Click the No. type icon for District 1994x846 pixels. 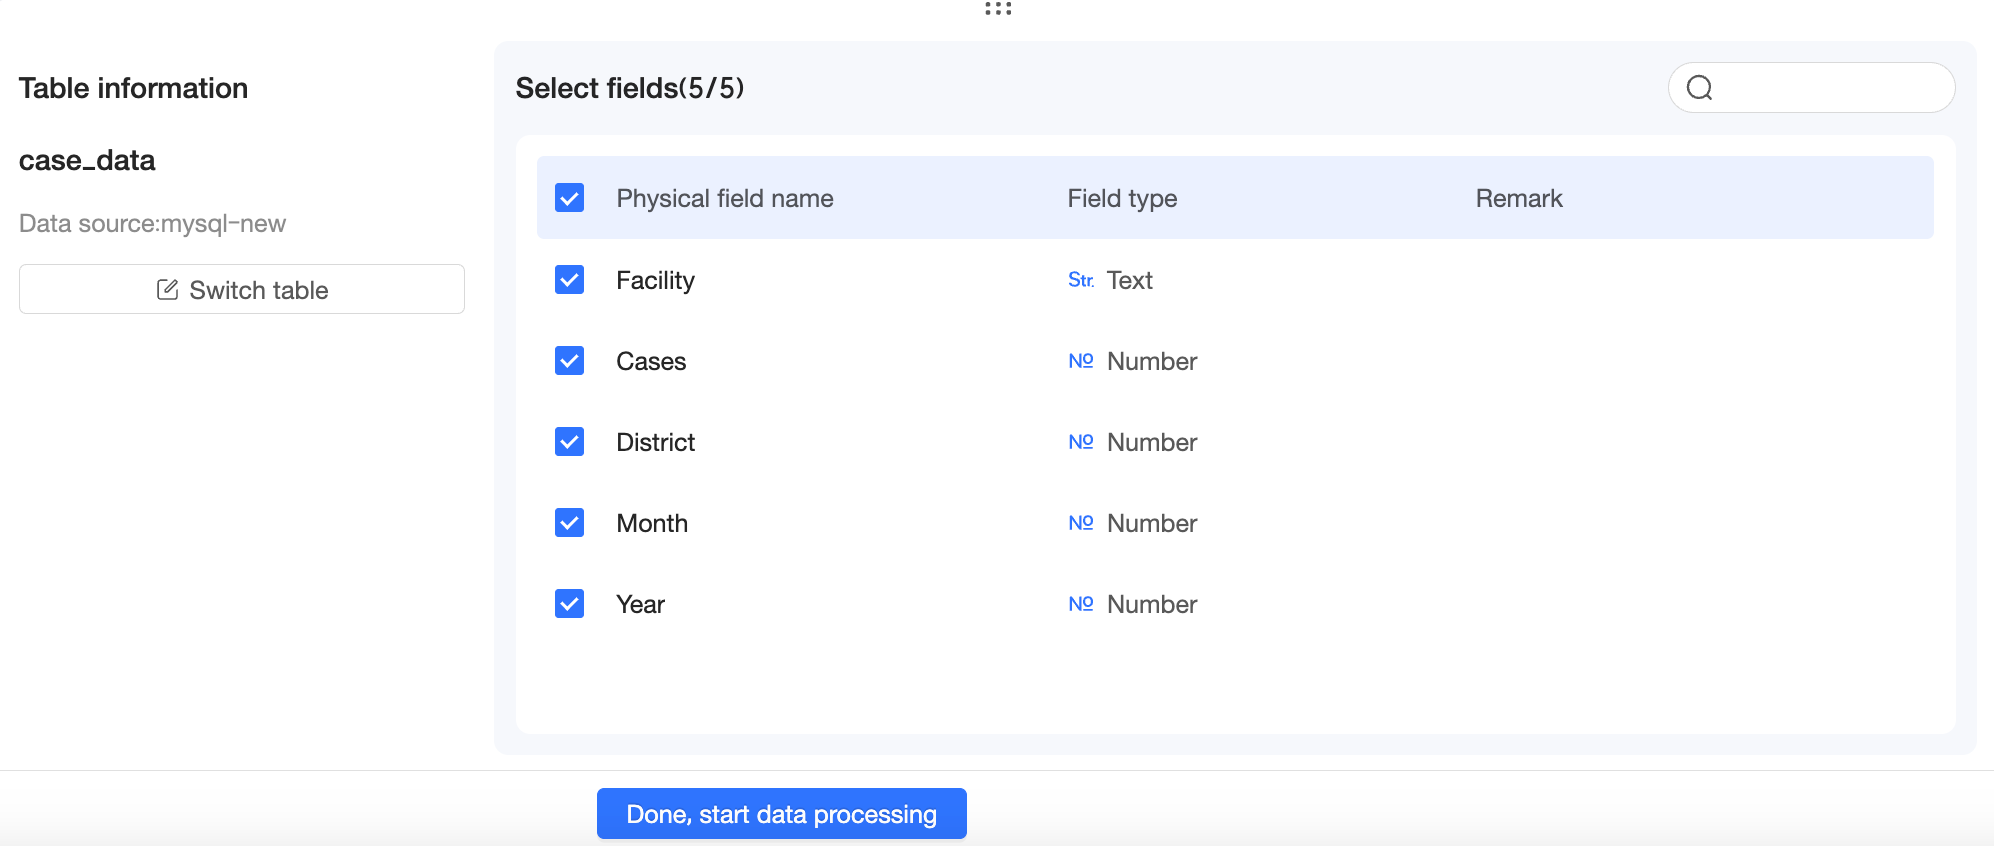pos(1080,442)
